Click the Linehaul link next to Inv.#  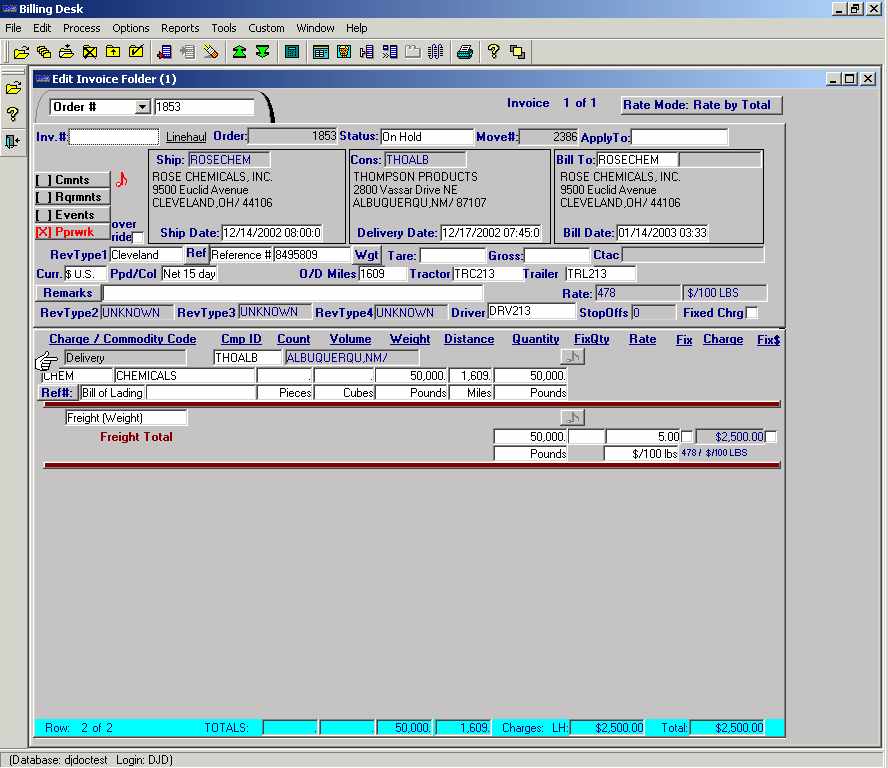tap(186, 137)
